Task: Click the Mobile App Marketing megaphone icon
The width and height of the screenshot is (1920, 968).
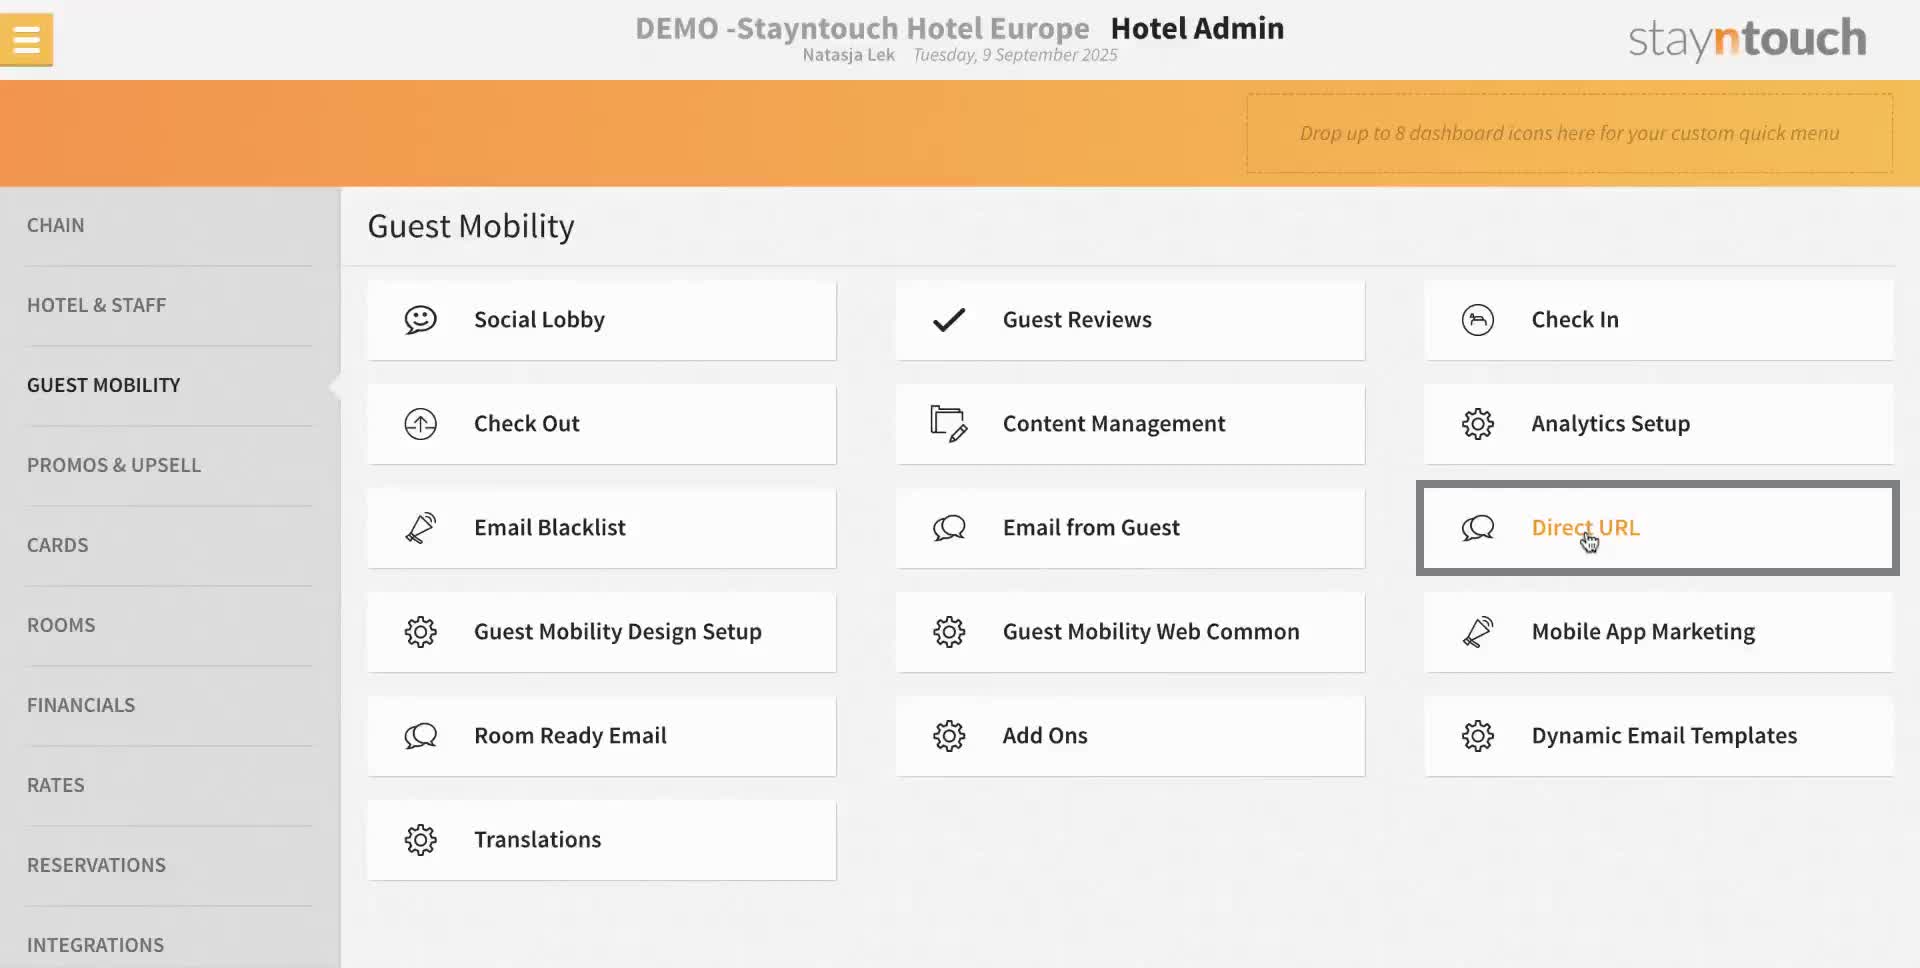Action: pyautogui.click(x=1477, y=632)
